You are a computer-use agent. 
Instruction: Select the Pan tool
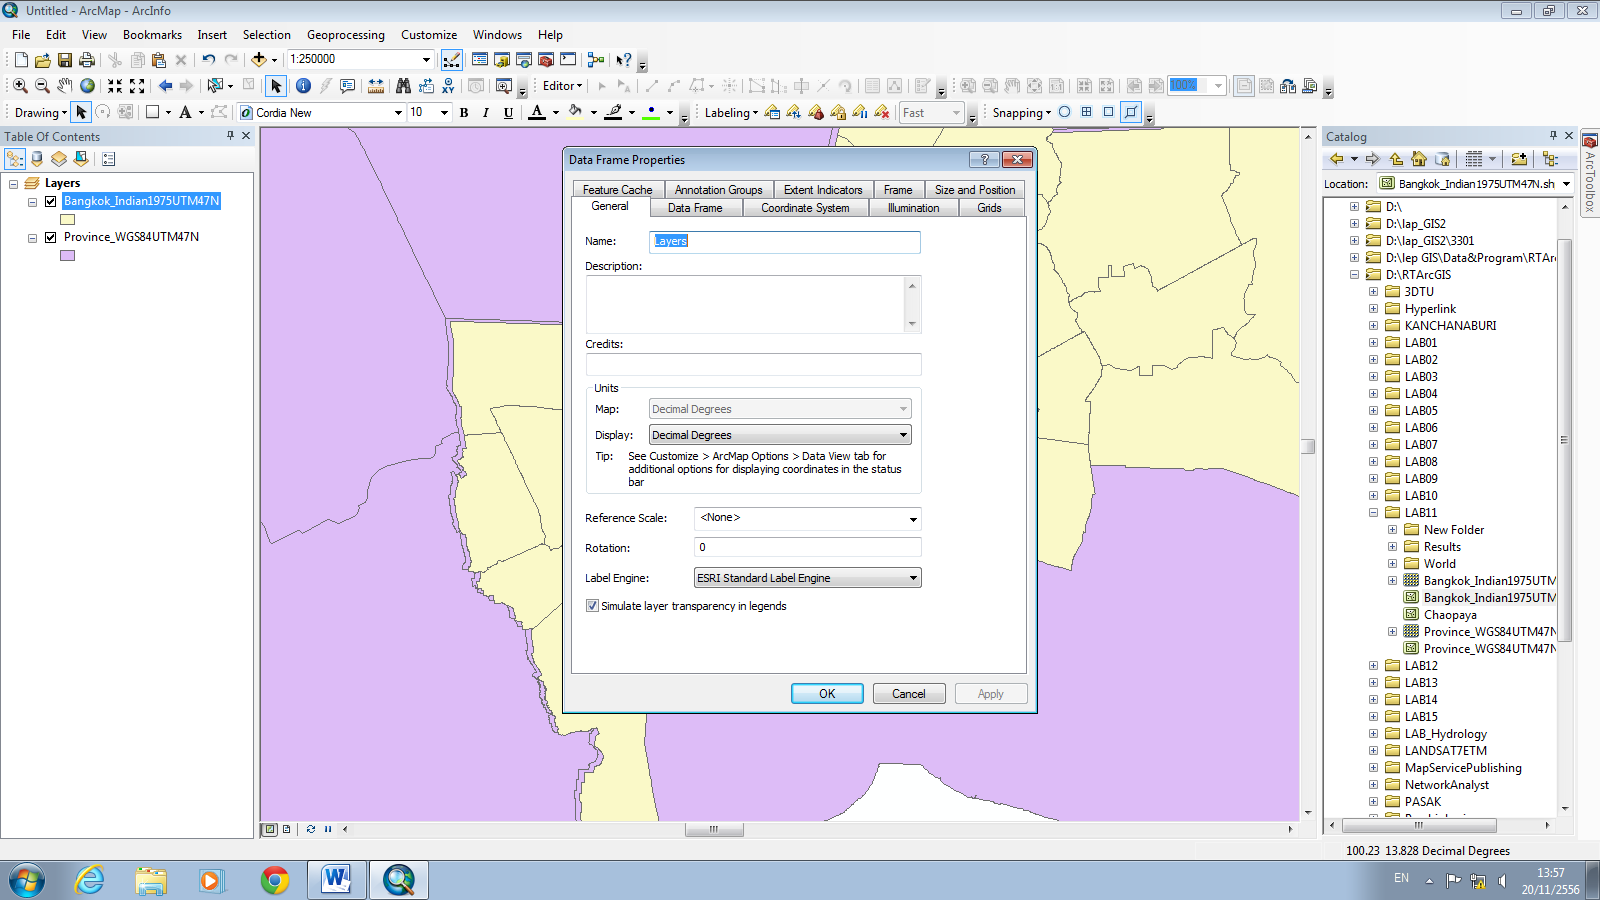[x=65, y=86]
